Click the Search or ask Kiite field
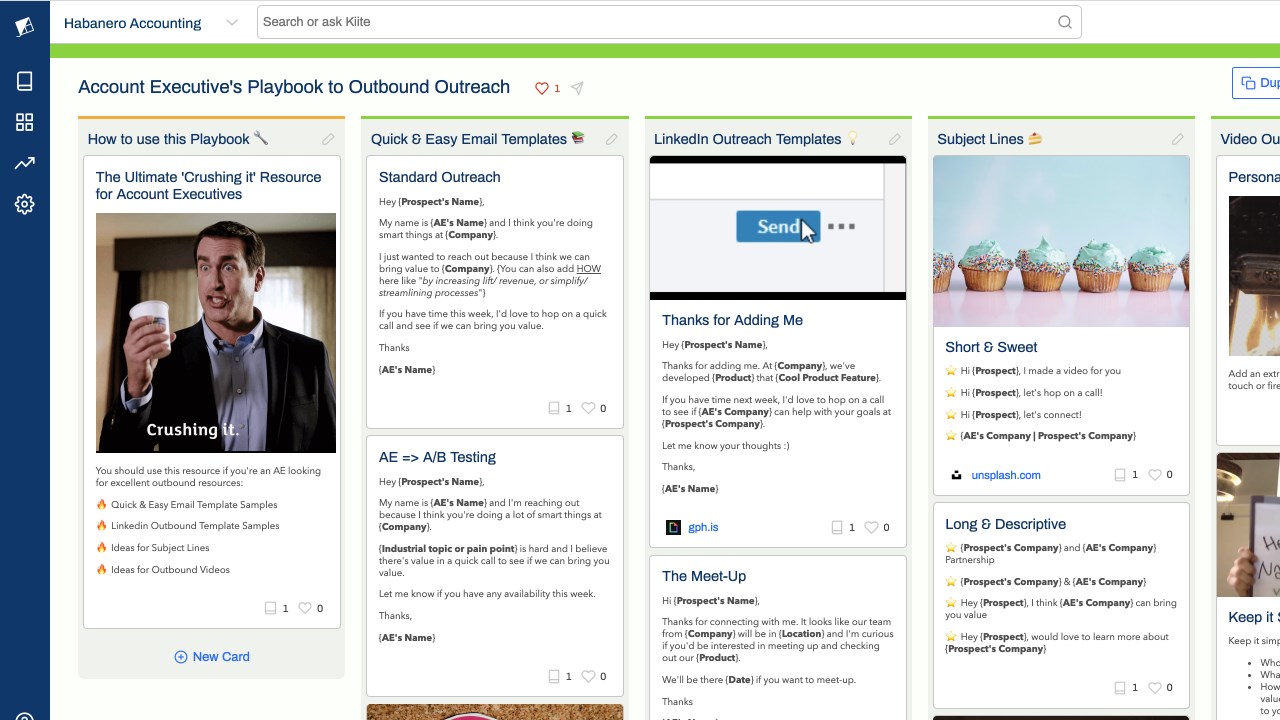The height and width of the screenshot is (720, 1280). coord(669,22)
